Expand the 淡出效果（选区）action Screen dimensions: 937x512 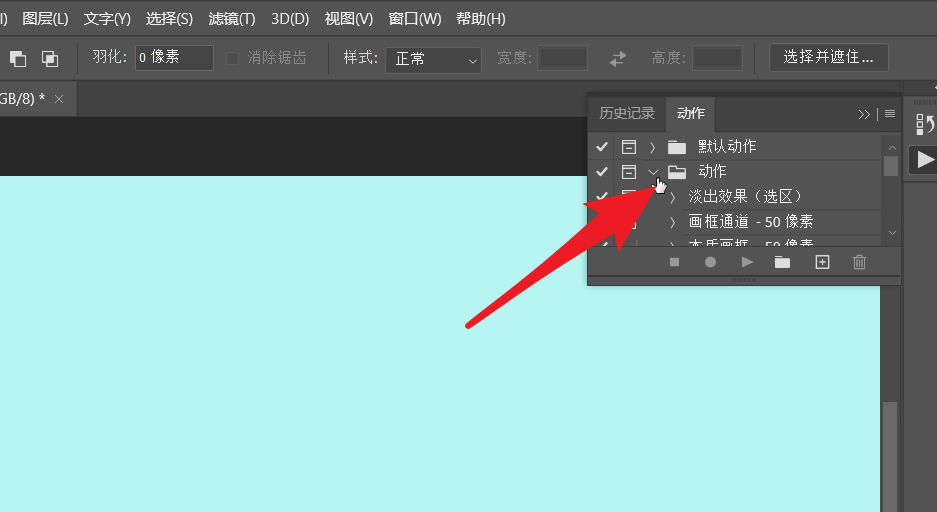pyautogui.click(x=672, y=197)
